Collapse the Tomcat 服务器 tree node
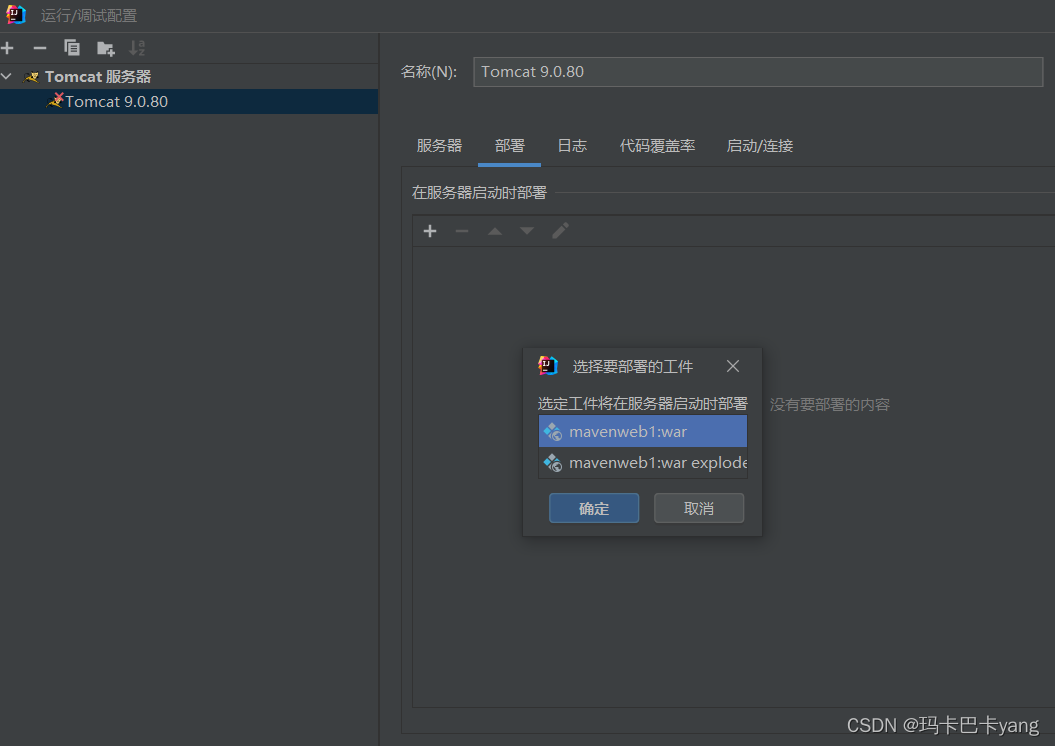Screen dimensions: 1055x746 pyautogui.click(x=7, y=77)
